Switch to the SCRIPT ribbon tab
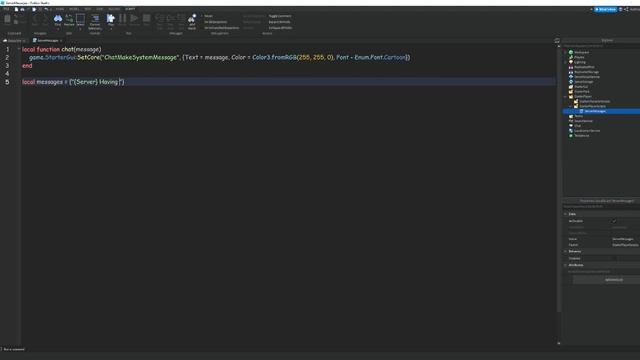 [x=130, y=9]
